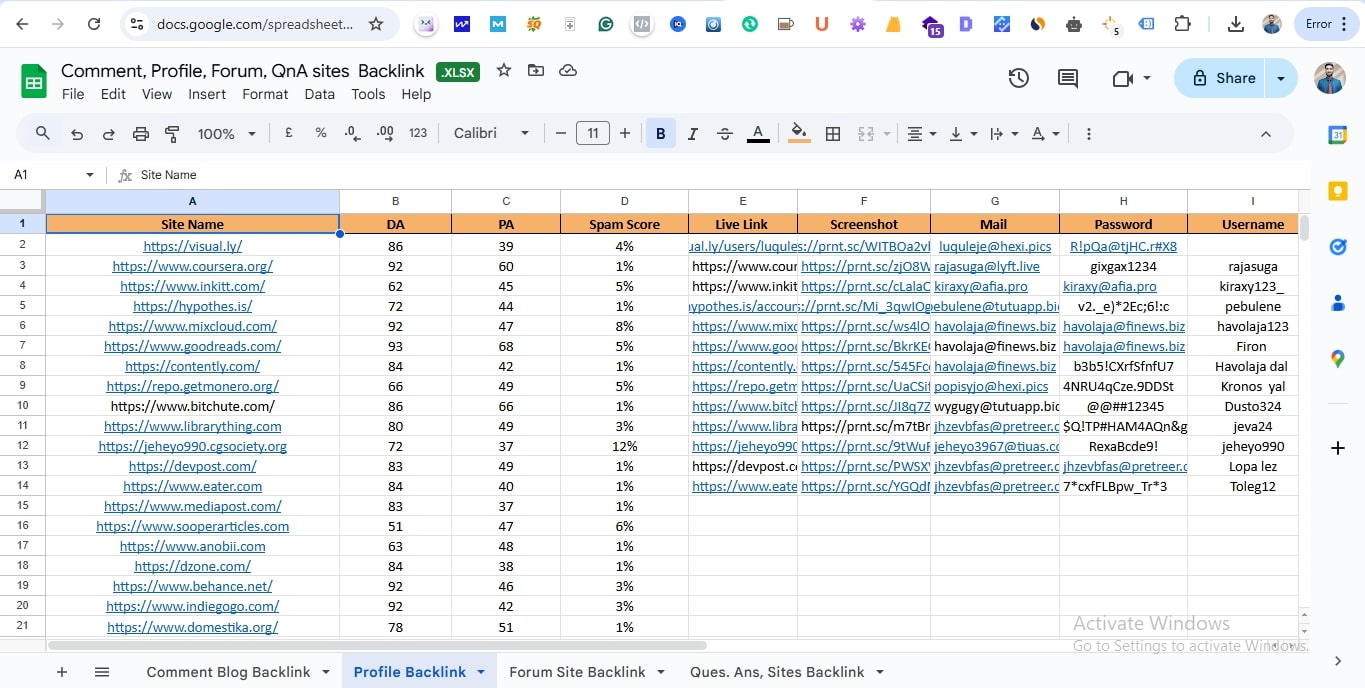Pick a cell fill color
The width and height of the screenshot is (1365, 688).
point(799,134)
